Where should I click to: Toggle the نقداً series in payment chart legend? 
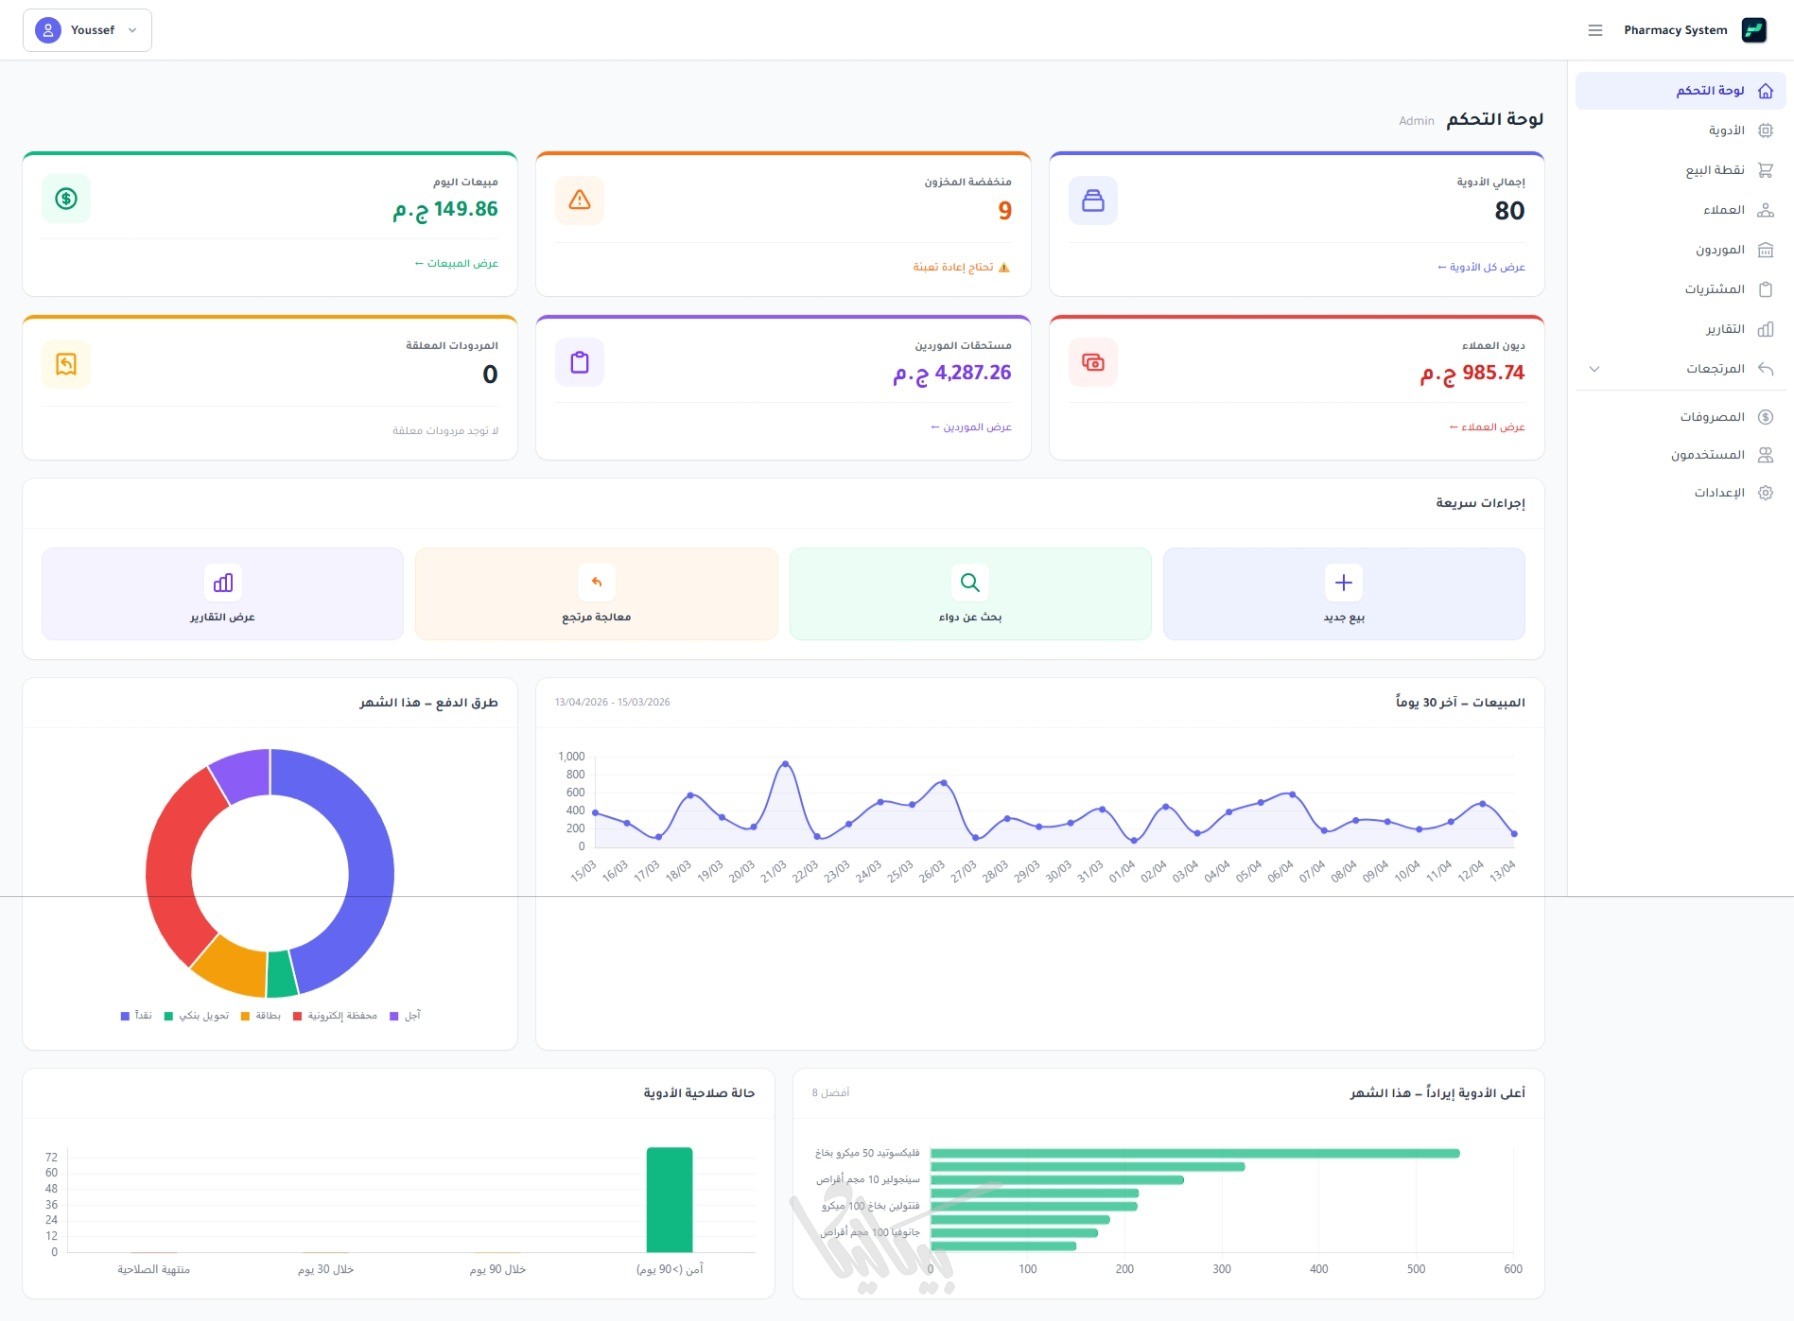point(136,1016)
